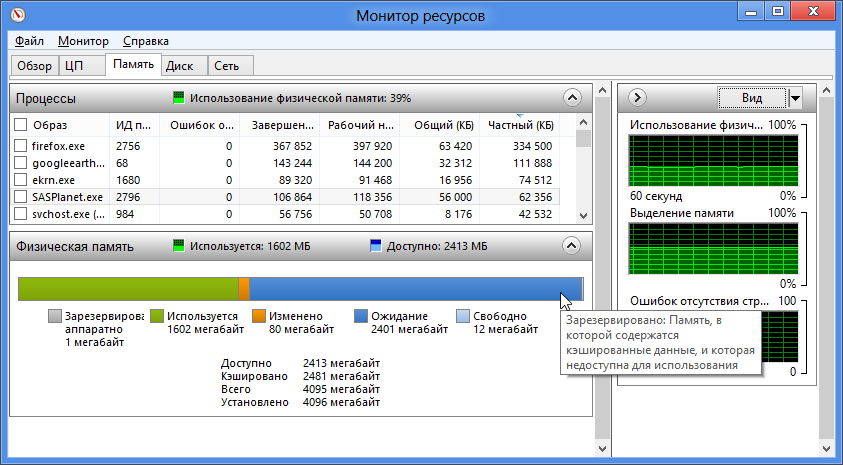Image resolution: width=843 pixels, height=465 pixels.
Task: Enable the SASPlanet.exe checkbox
Action: pyautogui.click(x=20, y=197)
